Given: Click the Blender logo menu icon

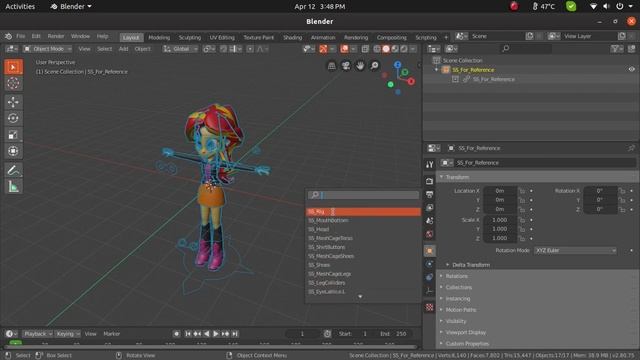Looking at the screenshot, I should pyautogui.click(x=8, y=36).
